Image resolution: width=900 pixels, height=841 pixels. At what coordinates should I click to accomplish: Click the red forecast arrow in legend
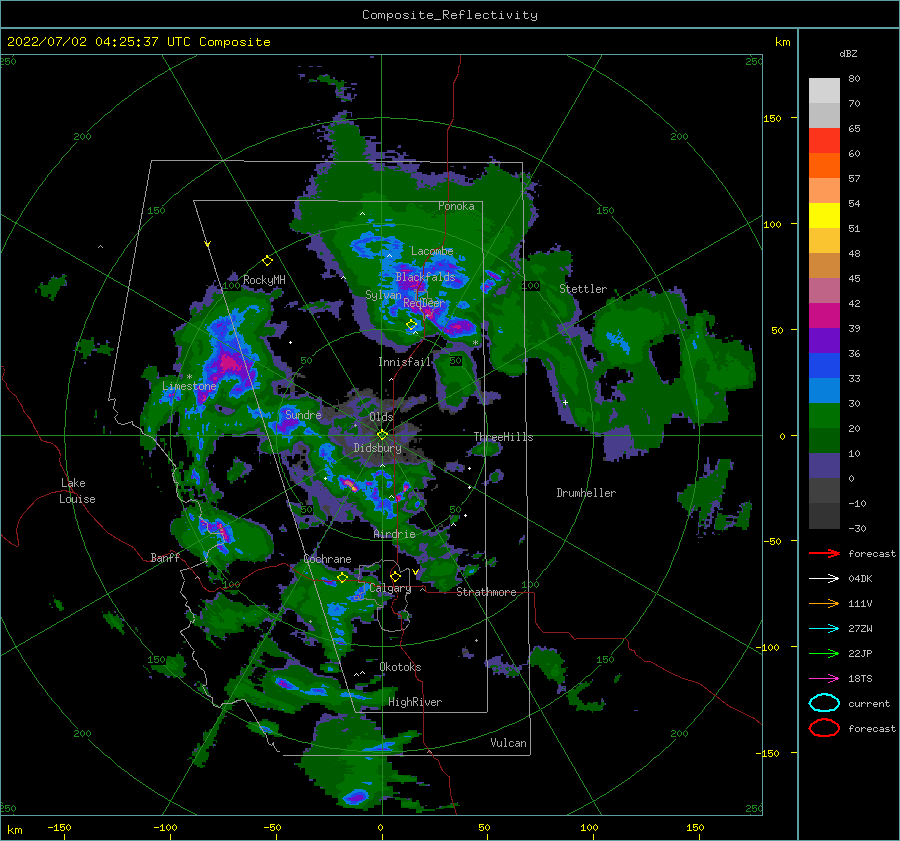click(824, 553)
